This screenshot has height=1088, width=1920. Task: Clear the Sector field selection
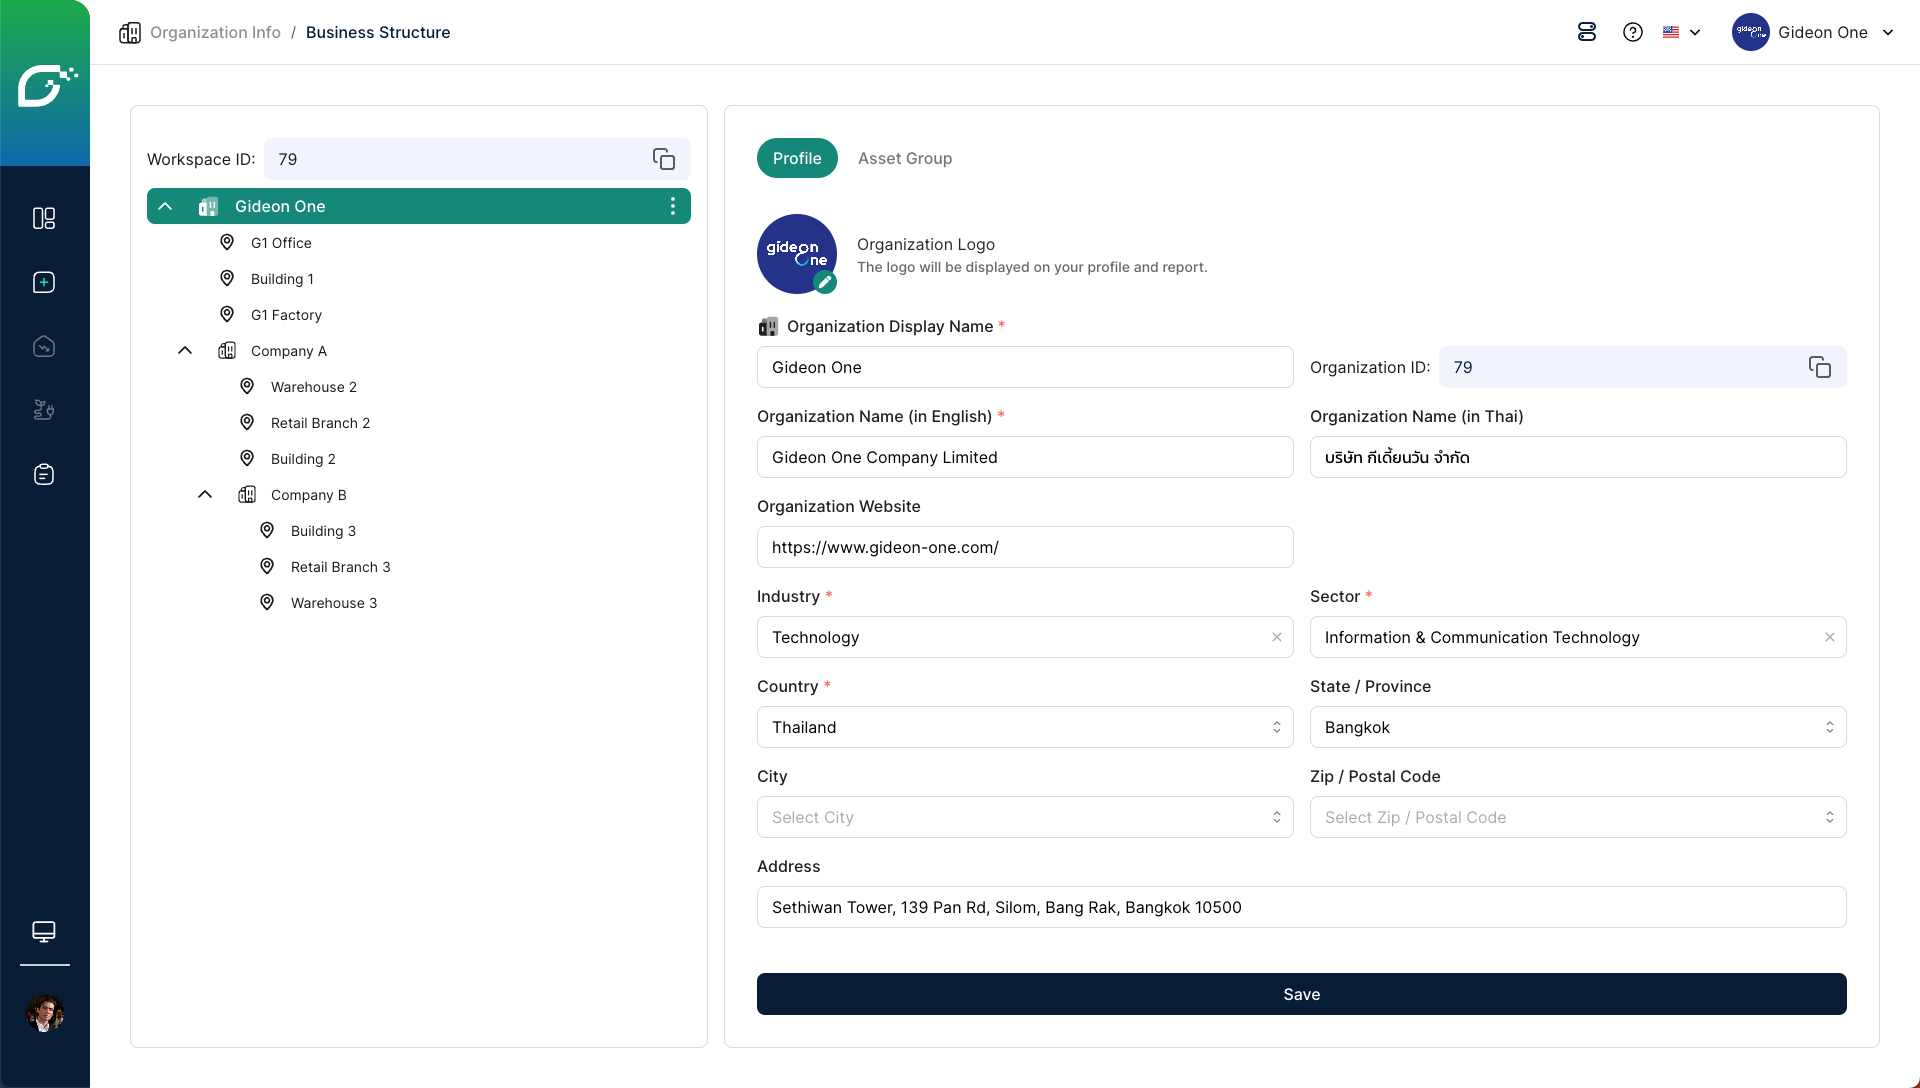(x=1829, y=637)
